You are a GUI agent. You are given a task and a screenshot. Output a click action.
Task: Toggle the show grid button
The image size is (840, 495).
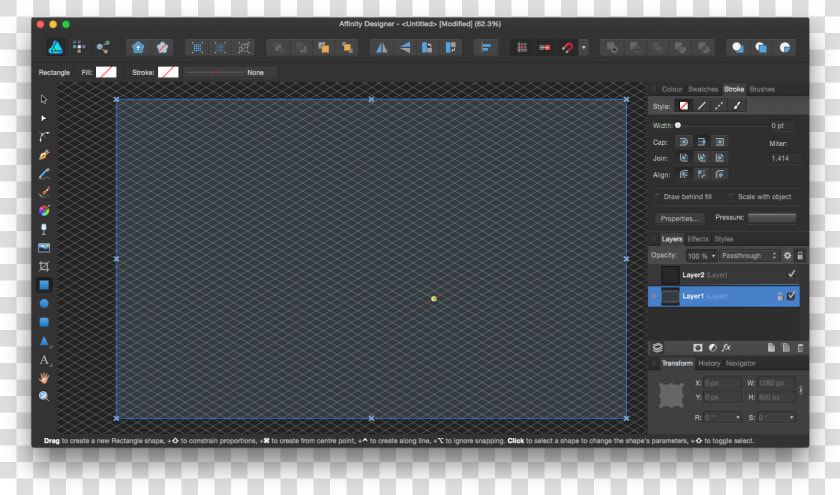click(x=522, y=48)
